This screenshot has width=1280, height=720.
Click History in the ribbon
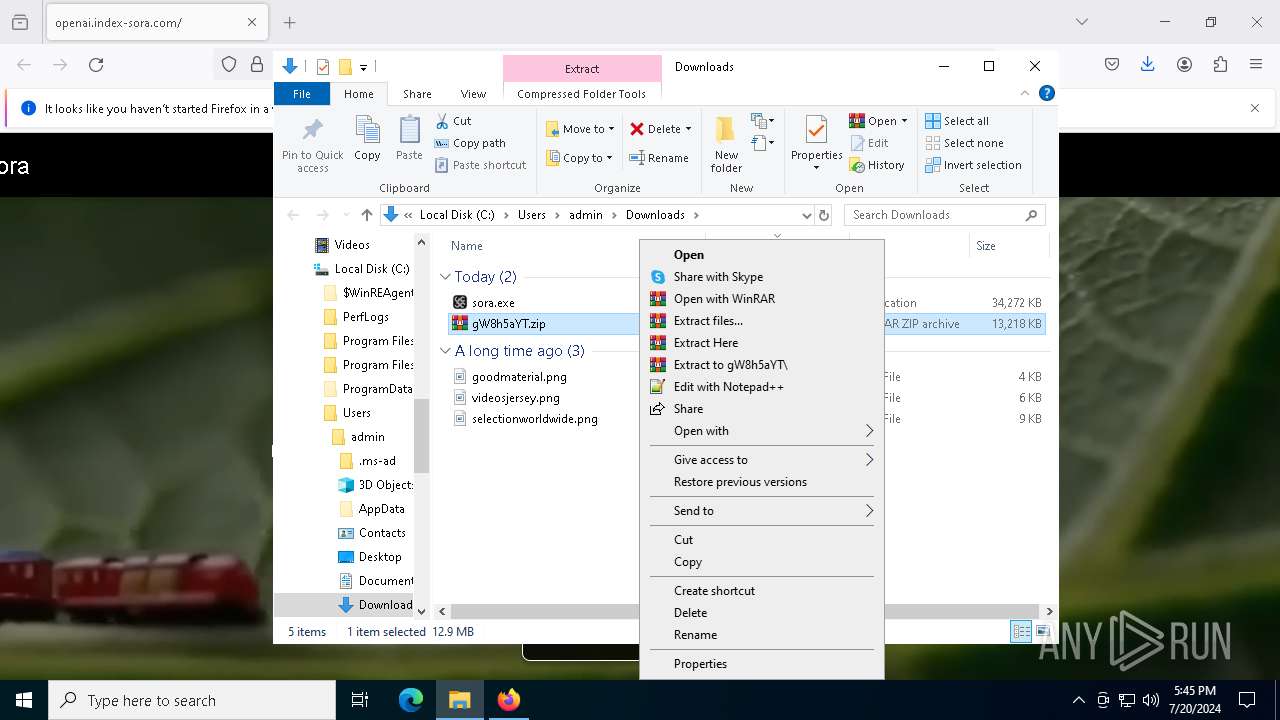tap(877, 165)
